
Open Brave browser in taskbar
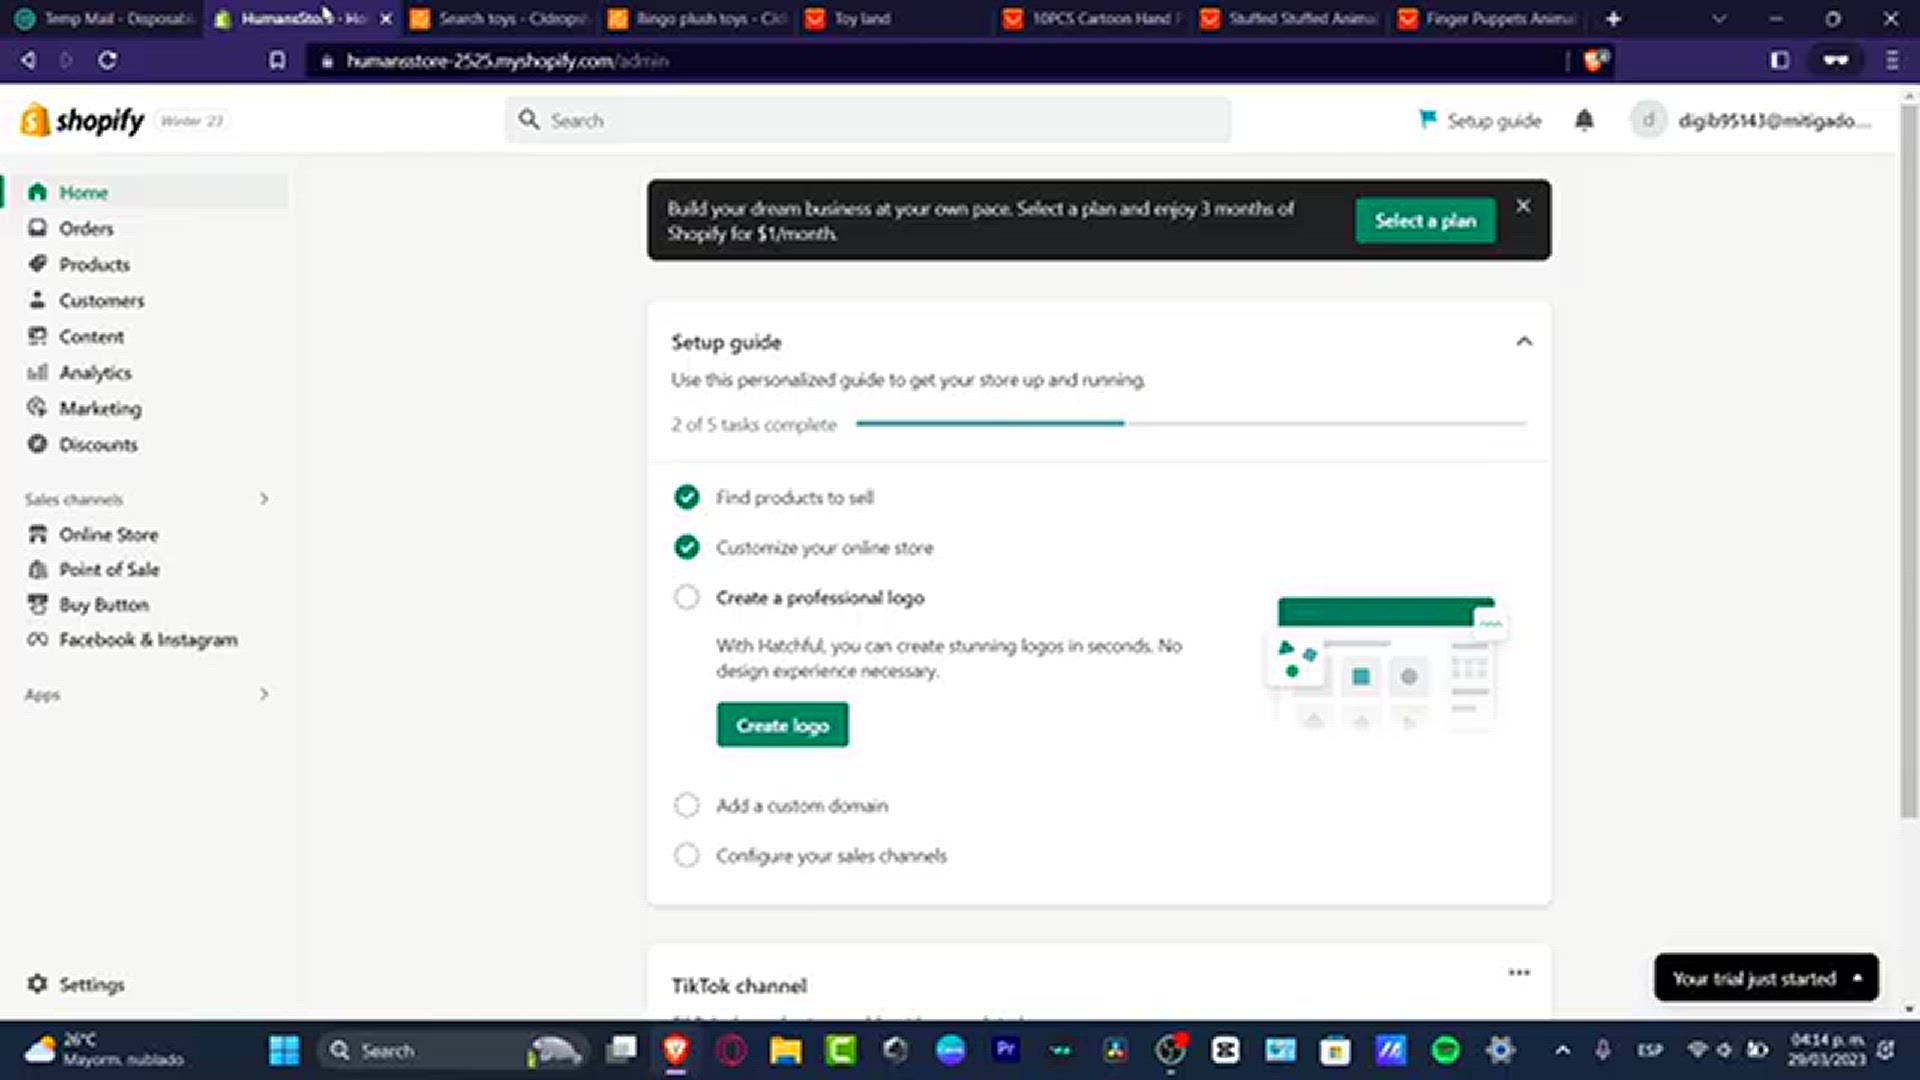[676, 1050]
